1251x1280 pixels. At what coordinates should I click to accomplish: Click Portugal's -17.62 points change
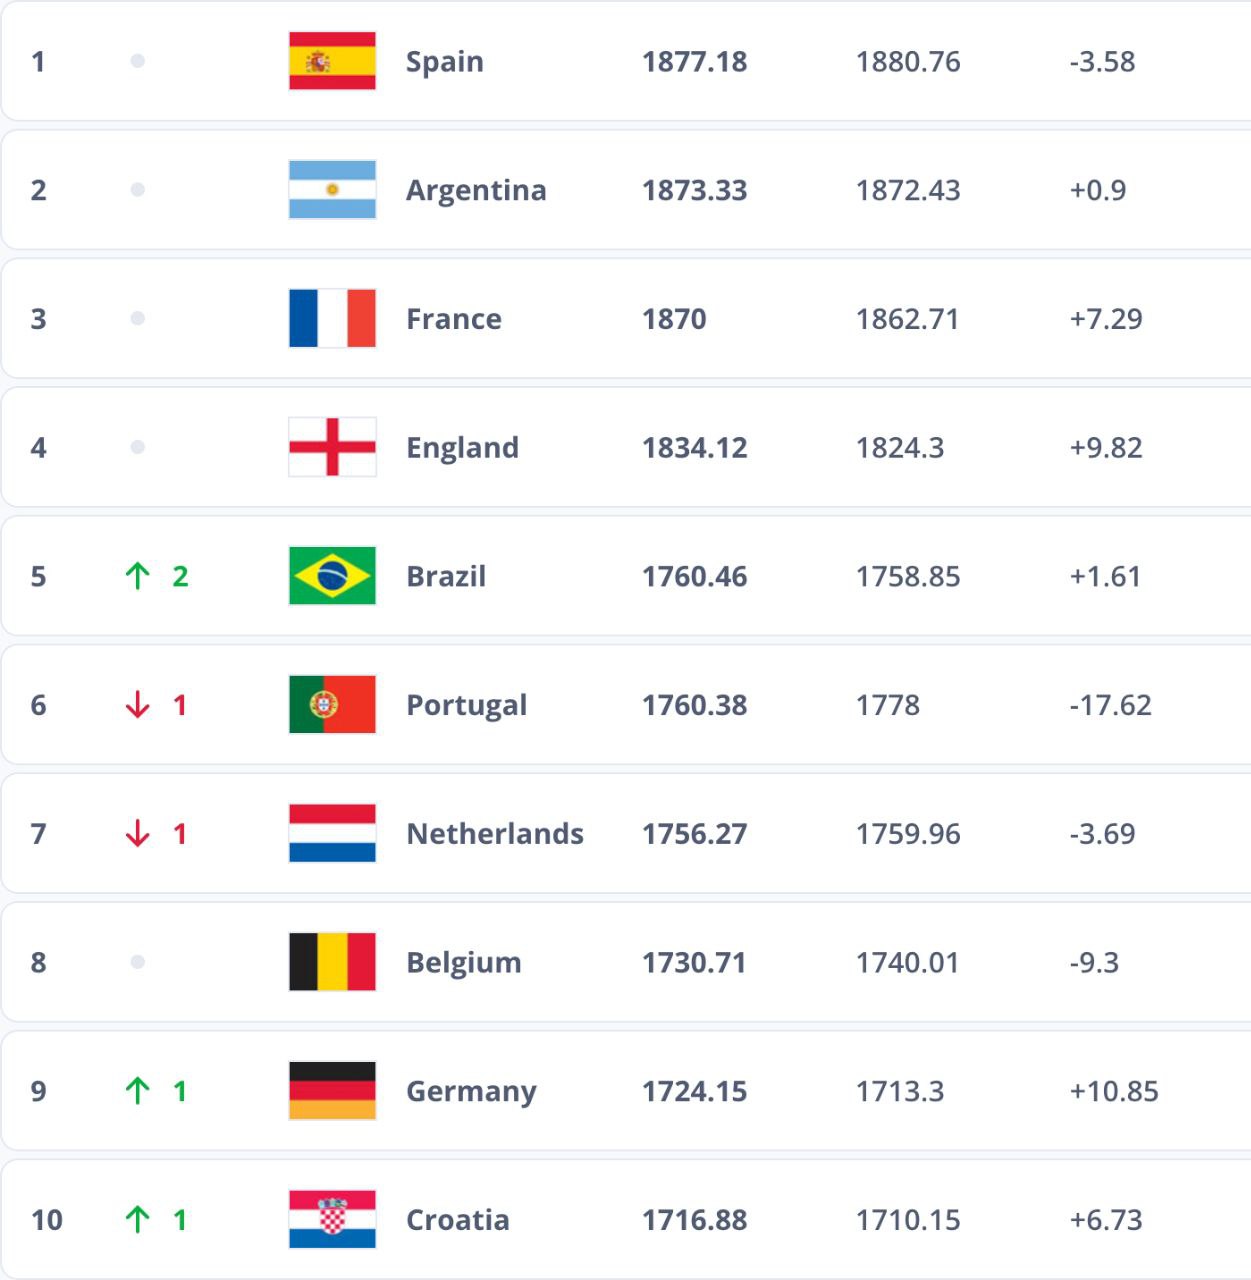(x=1110, y=705)
